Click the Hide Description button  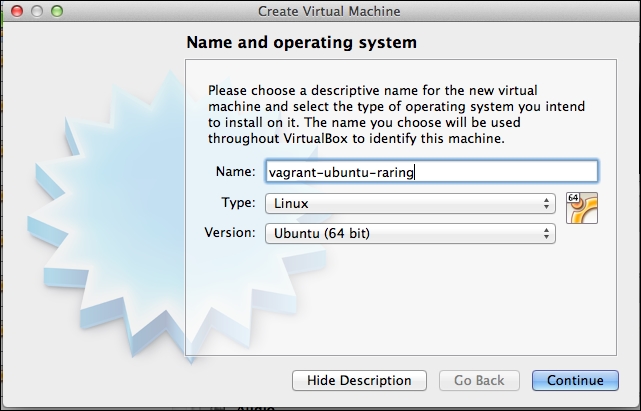click(359, 380)
